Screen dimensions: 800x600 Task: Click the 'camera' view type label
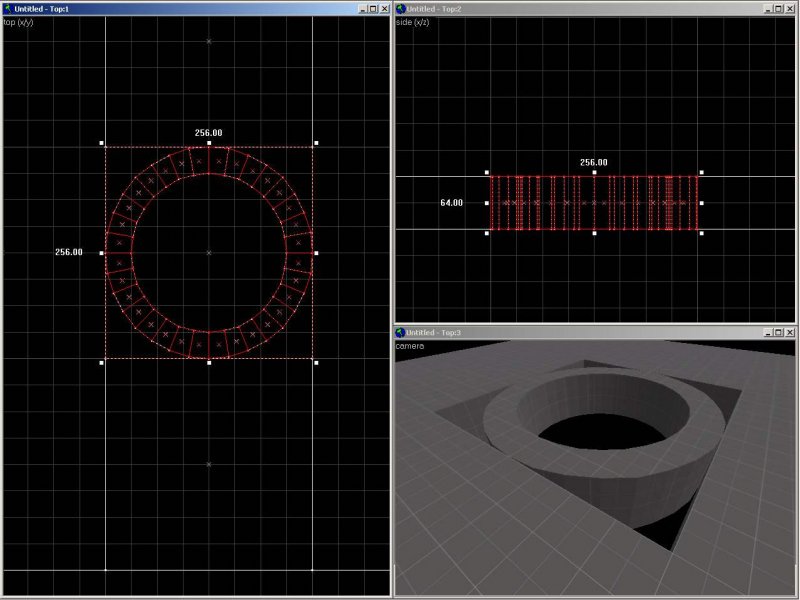pos(409,345)
